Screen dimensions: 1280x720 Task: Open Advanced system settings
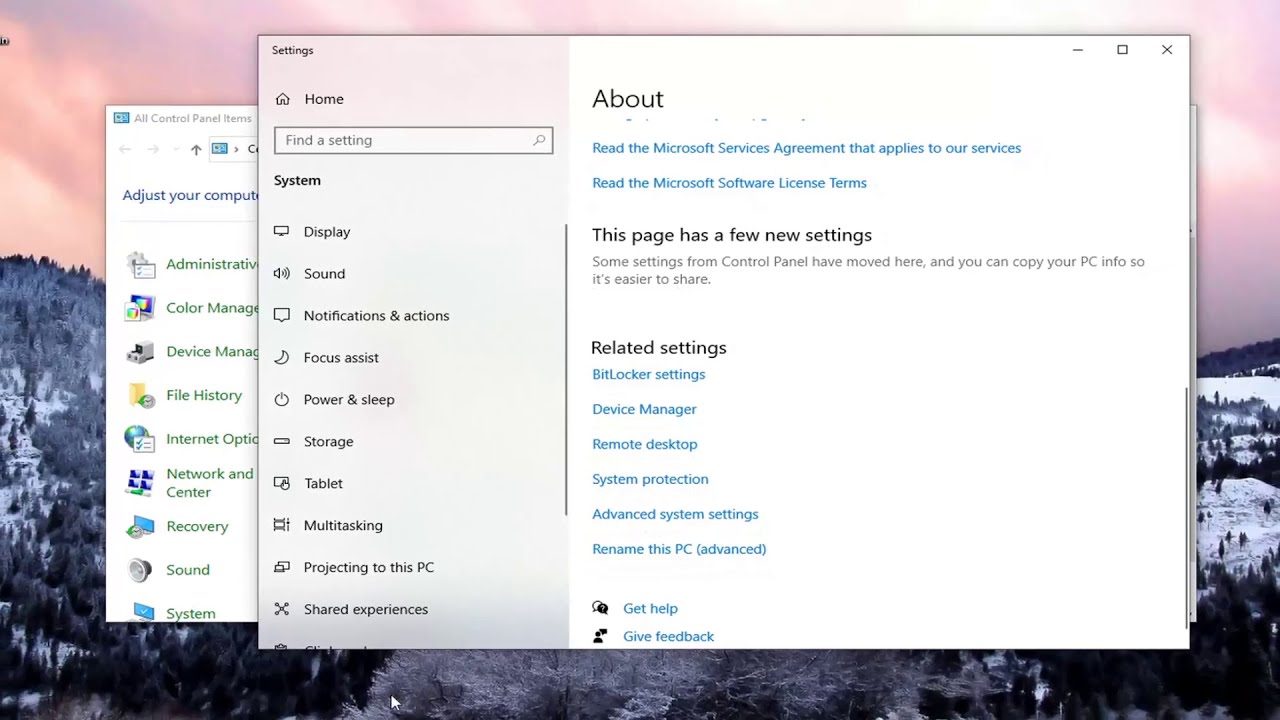pos(675,514)
